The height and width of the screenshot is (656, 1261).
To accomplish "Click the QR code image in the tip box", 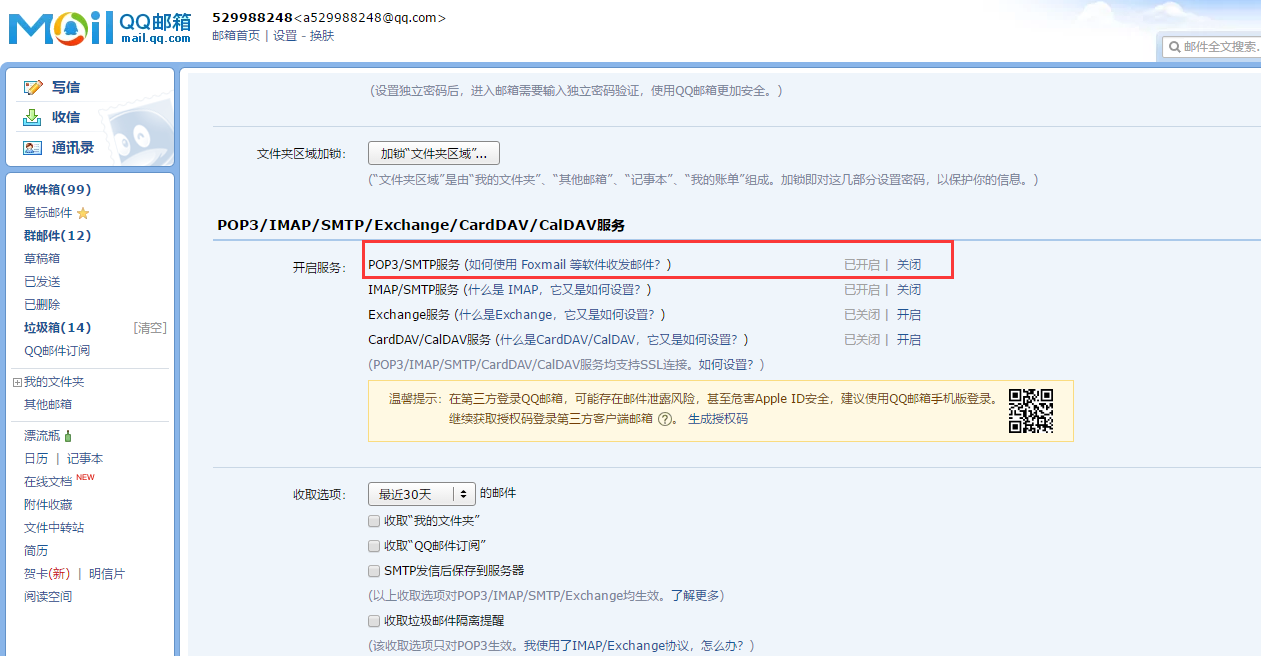I will (1030, 410).
